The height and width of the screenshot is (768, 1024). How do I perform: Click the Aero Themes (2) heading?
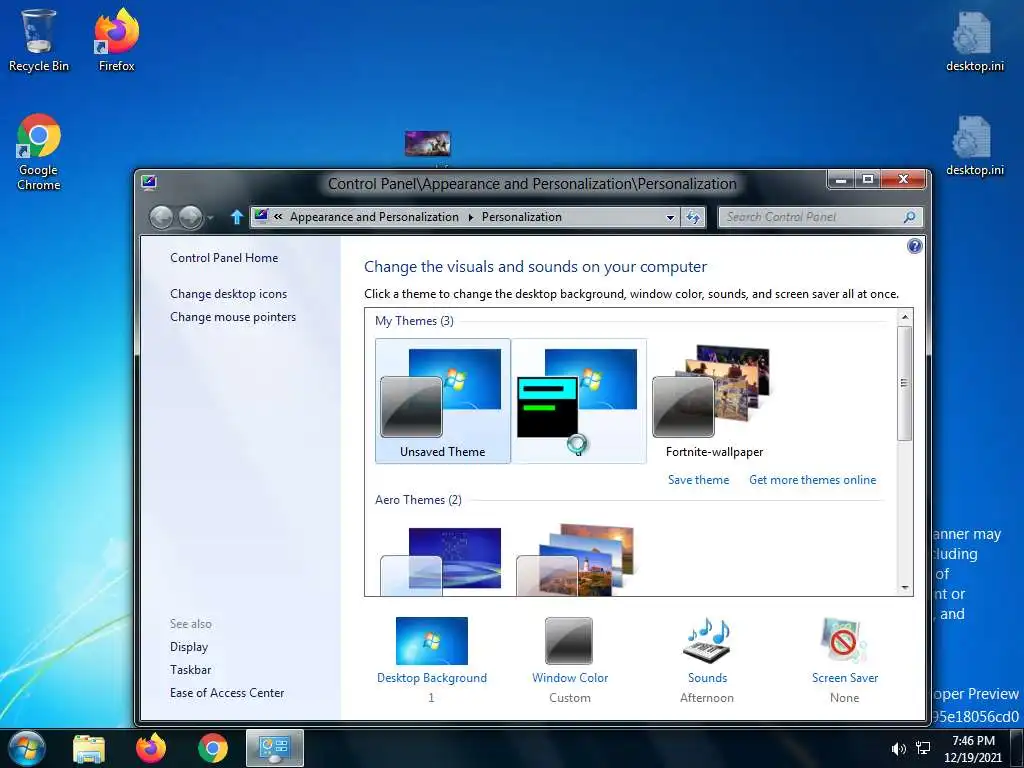[418, 500]
